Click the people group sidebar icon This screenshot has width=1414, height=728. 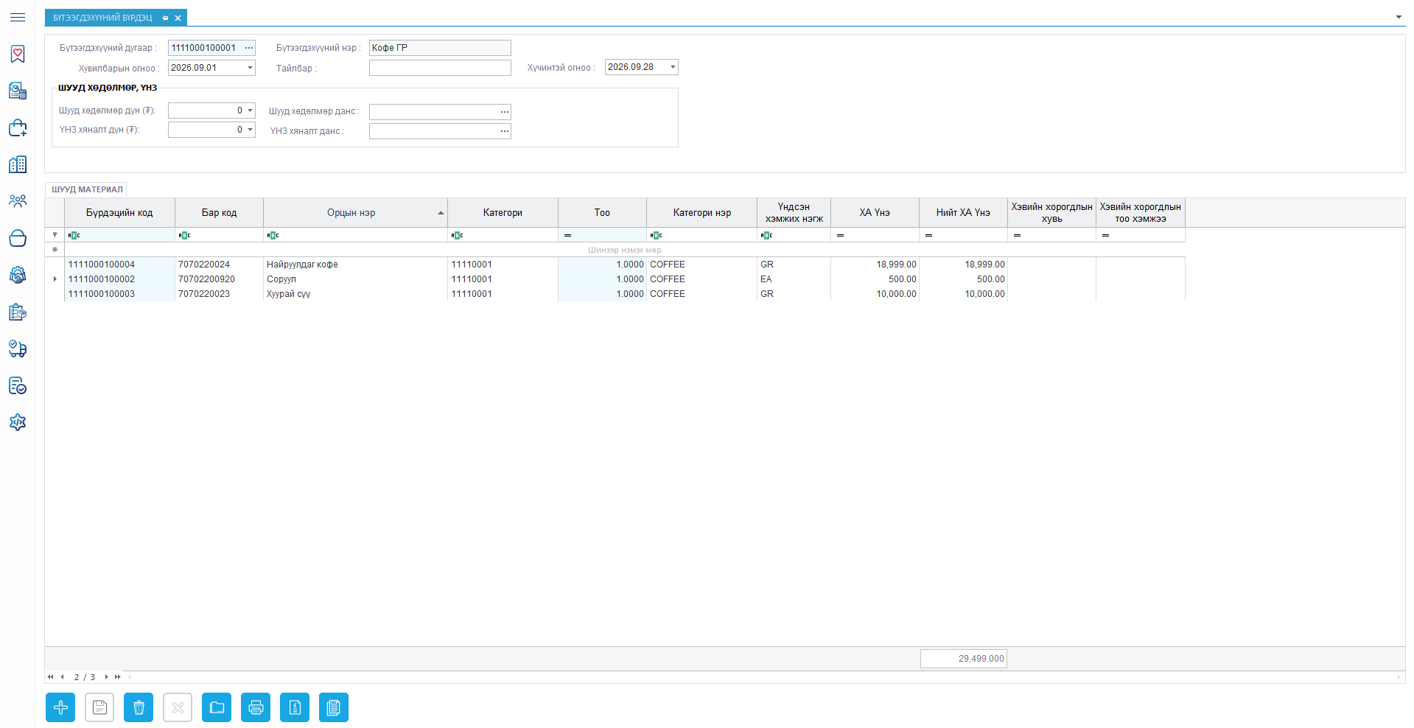(x=17, y=201)
